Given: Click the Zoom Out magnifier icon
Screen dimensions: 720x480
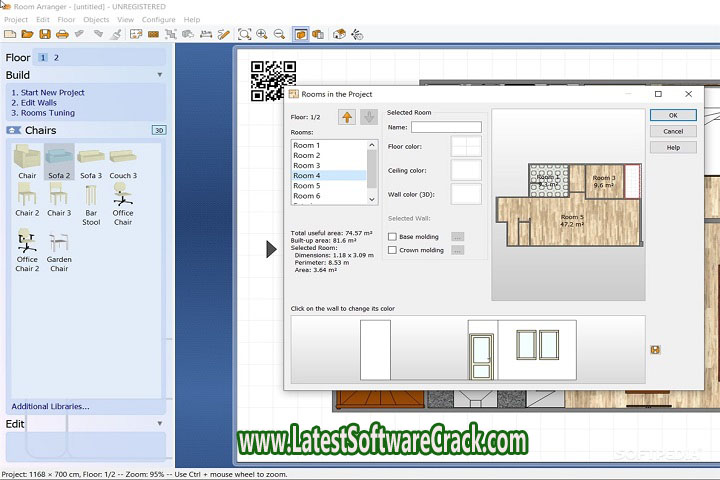Looking at the screenshot, I should click(x=279, y=34).
